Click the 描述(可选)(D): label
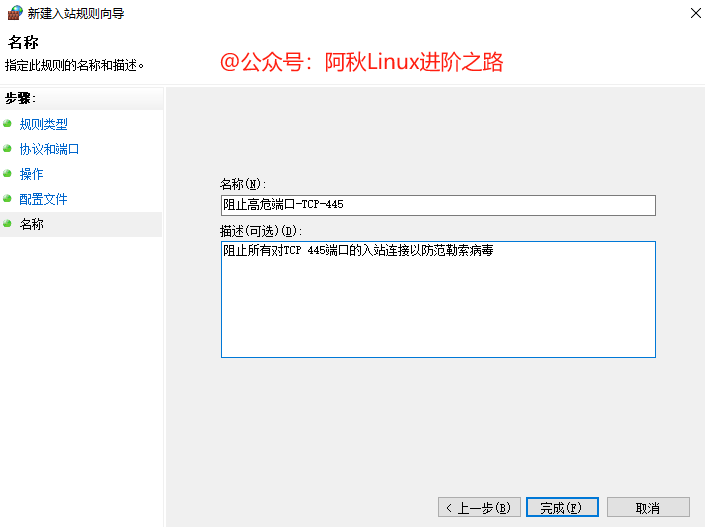The height and width of the screenshot is (527, 705). 261,231
